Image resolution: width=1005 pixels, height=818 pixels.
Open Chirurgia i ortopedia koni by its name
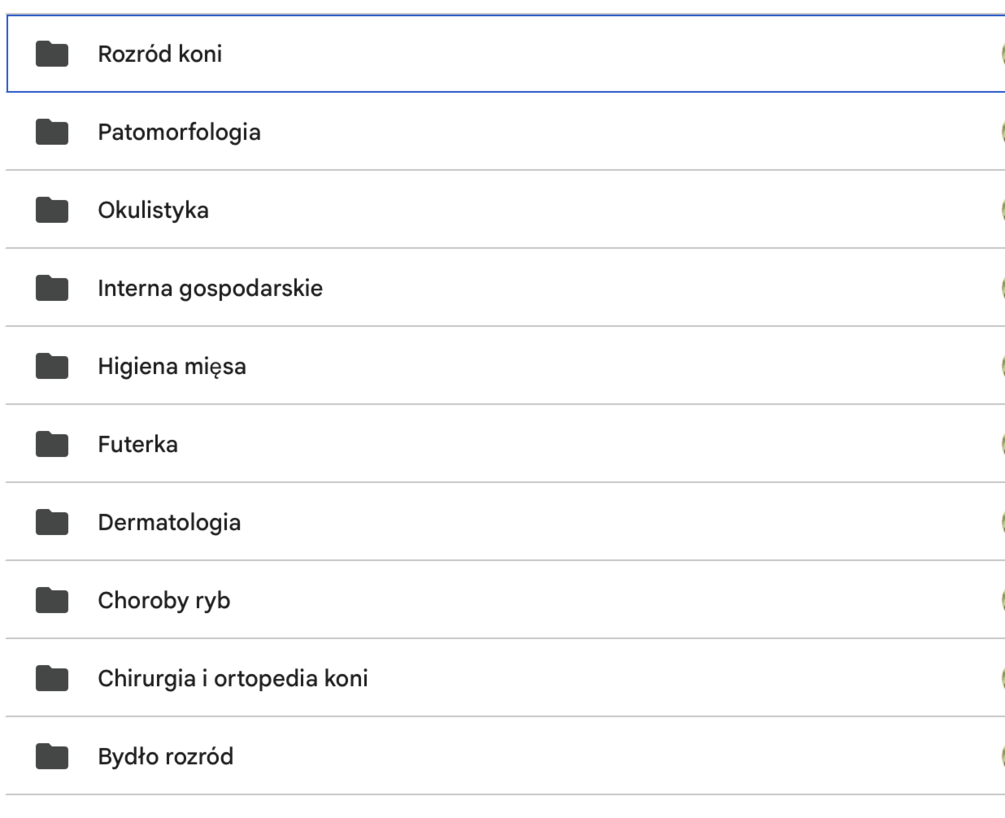[233, 678]
